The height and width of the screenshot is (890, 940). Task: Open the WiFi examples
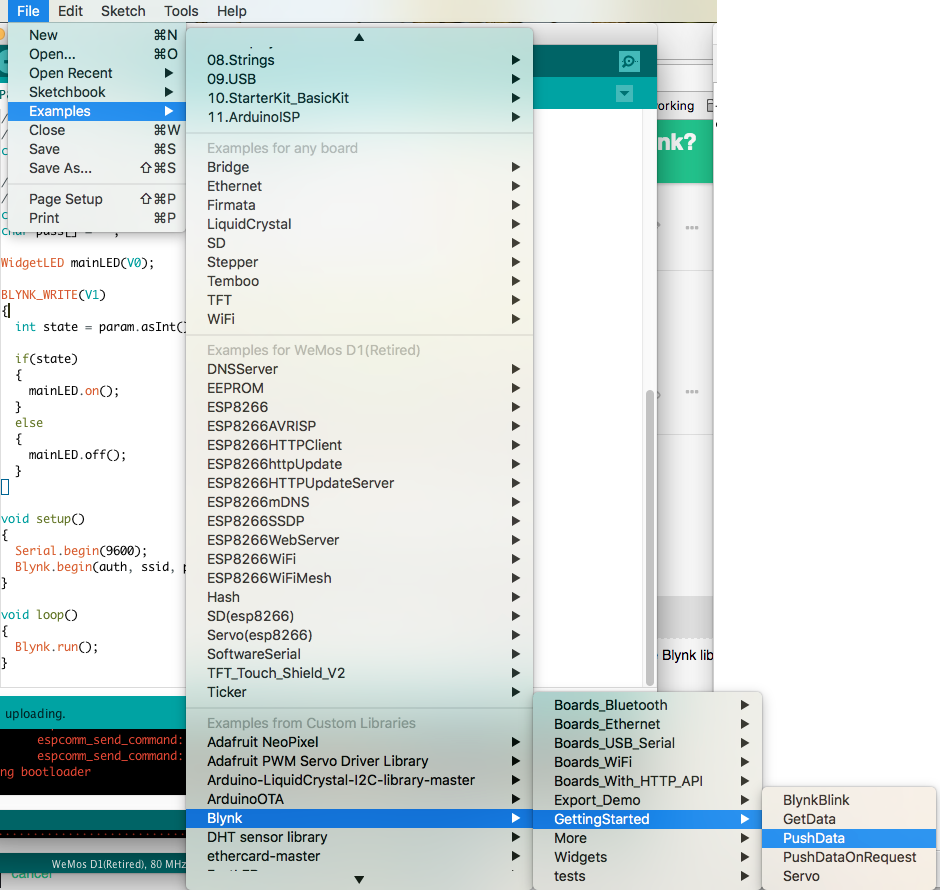click(359, 319)
